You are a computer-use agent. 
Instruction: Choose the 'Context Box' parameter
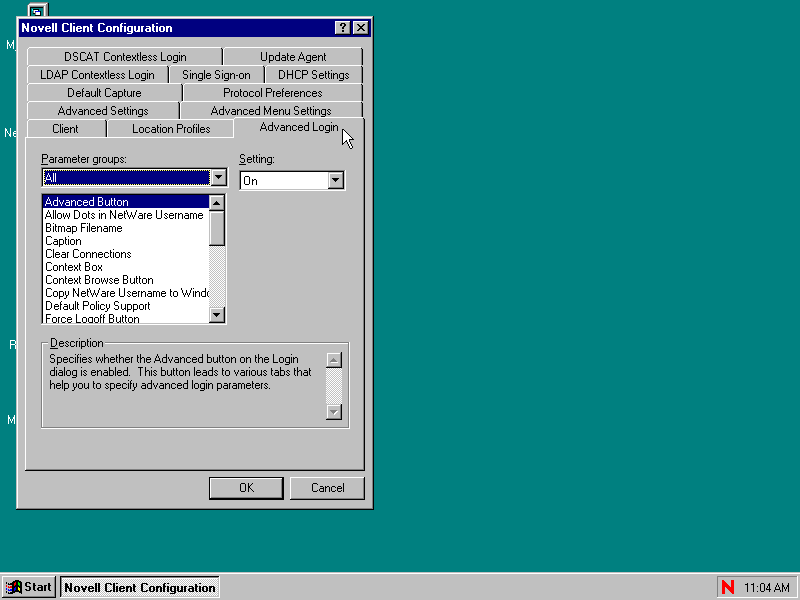click(x=126, y=267)
